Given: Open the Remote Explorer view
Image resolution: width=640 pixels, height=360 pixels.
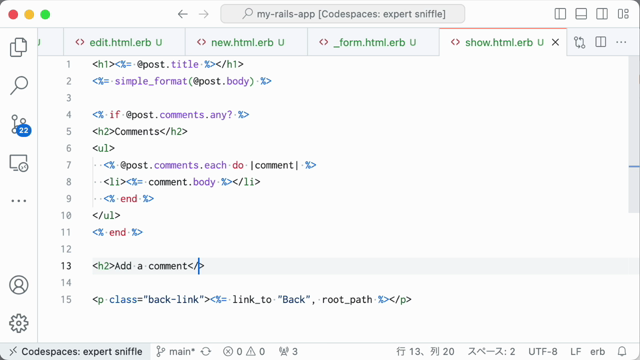Looking at the screenshot, I should click(x=18, y=163).
